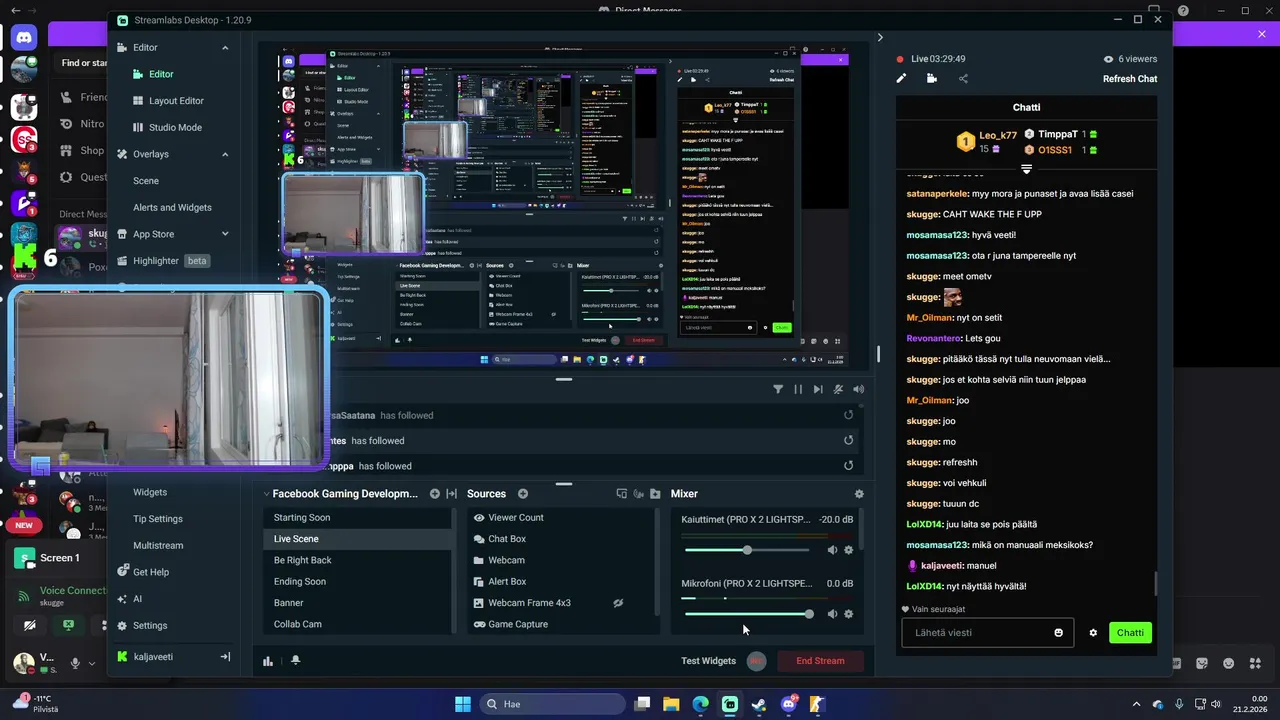This screenshot has height=720, width=1280.
Task: Open the emoji picker in chat input
Action: click(x=1059, y=632)
